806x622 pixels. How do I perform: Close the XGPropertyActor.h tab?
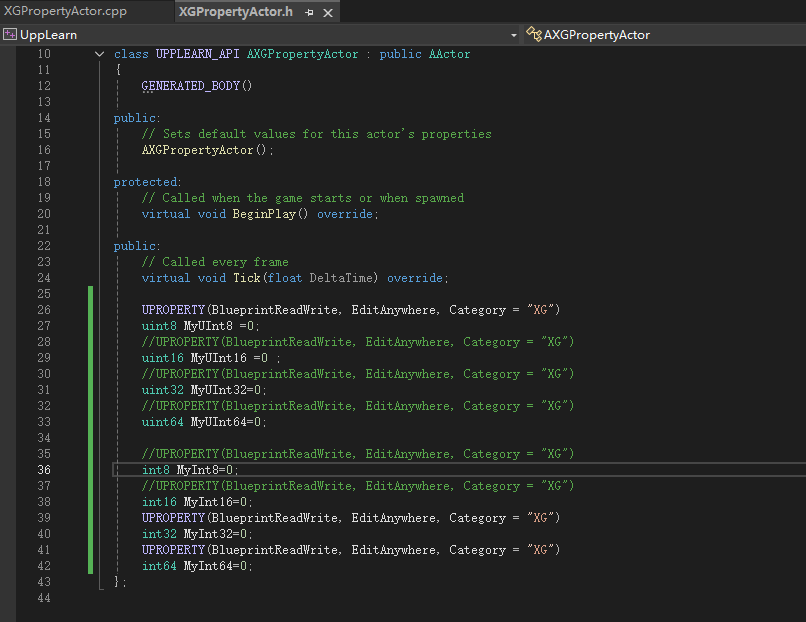pos(329,12)
